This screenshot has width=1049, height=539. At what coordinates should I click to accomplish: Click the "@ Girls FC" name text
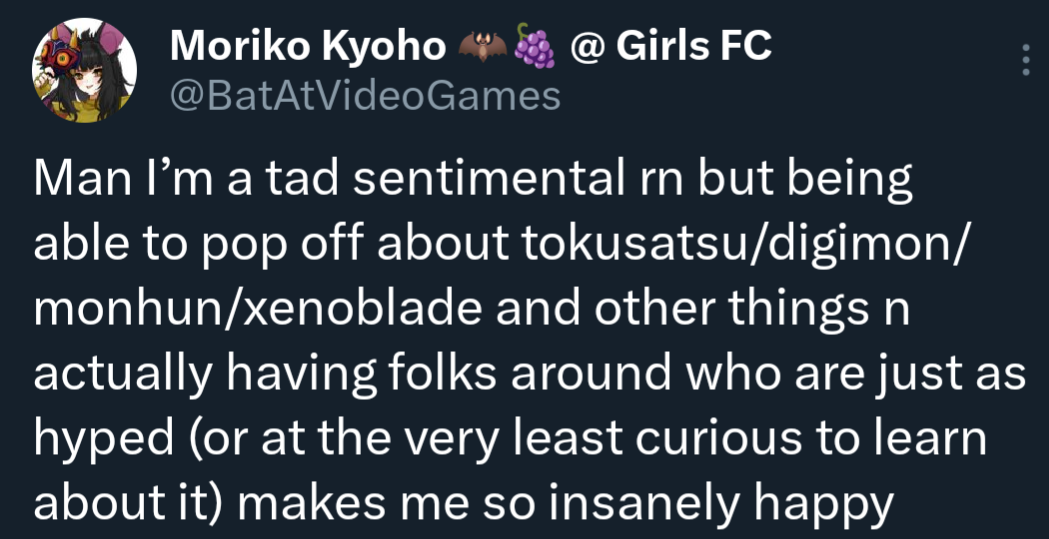coord(670,45)
